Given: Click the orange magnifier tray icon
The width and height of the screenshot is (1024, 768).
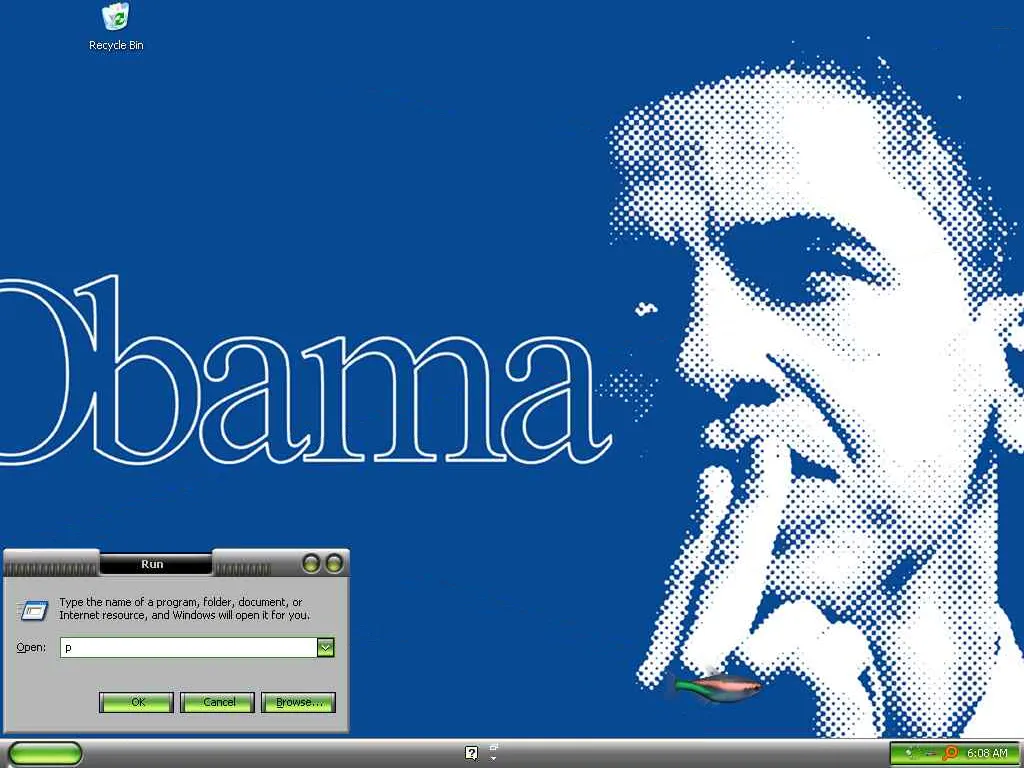Looking at the screenshot, I should [950, 753].
